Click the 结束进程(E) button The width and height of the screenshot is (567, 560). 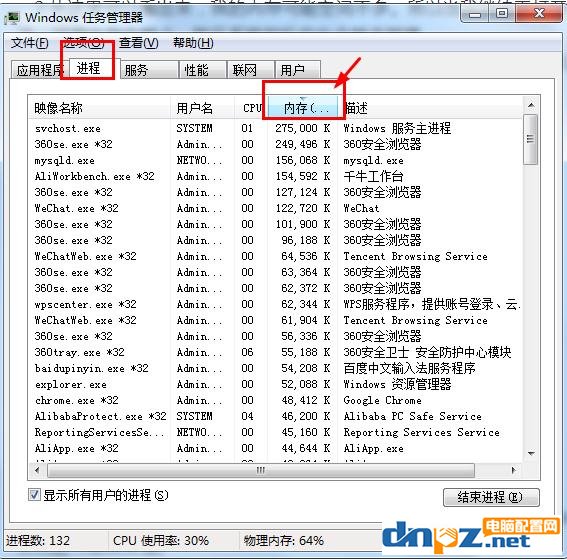click(x=491, y=497)
